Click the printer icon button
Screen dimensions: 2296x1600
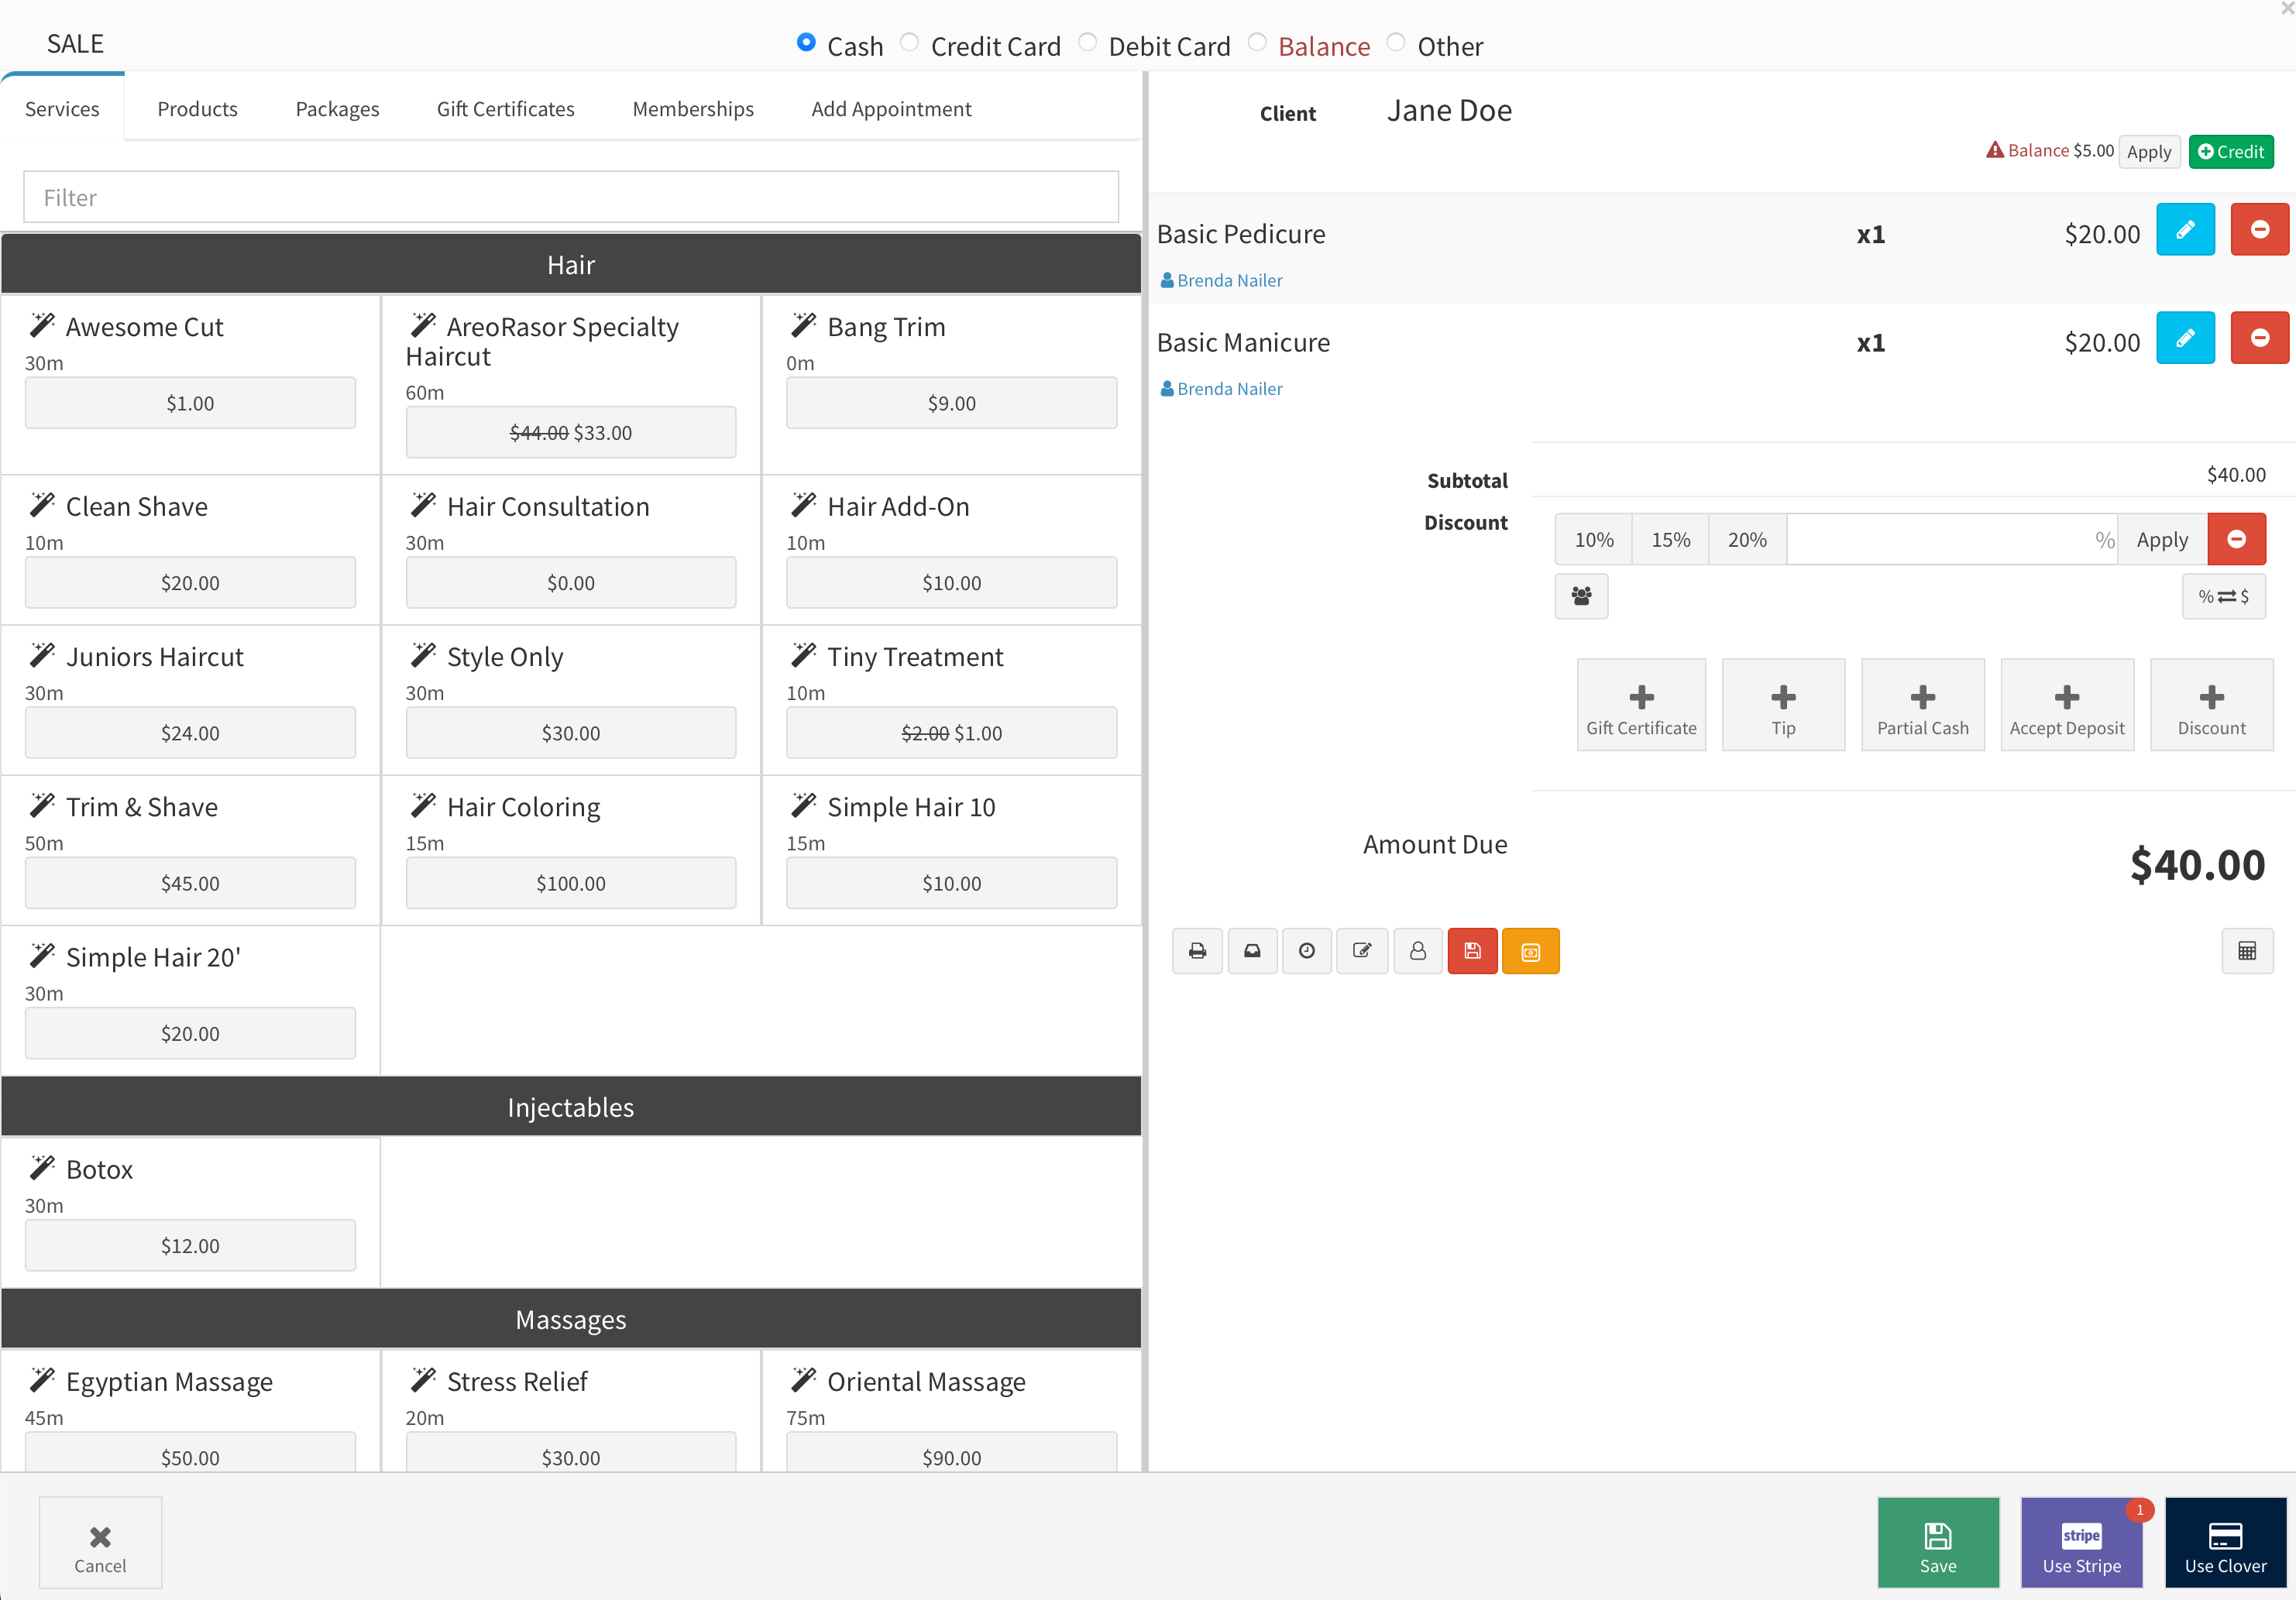point(1197,951)
